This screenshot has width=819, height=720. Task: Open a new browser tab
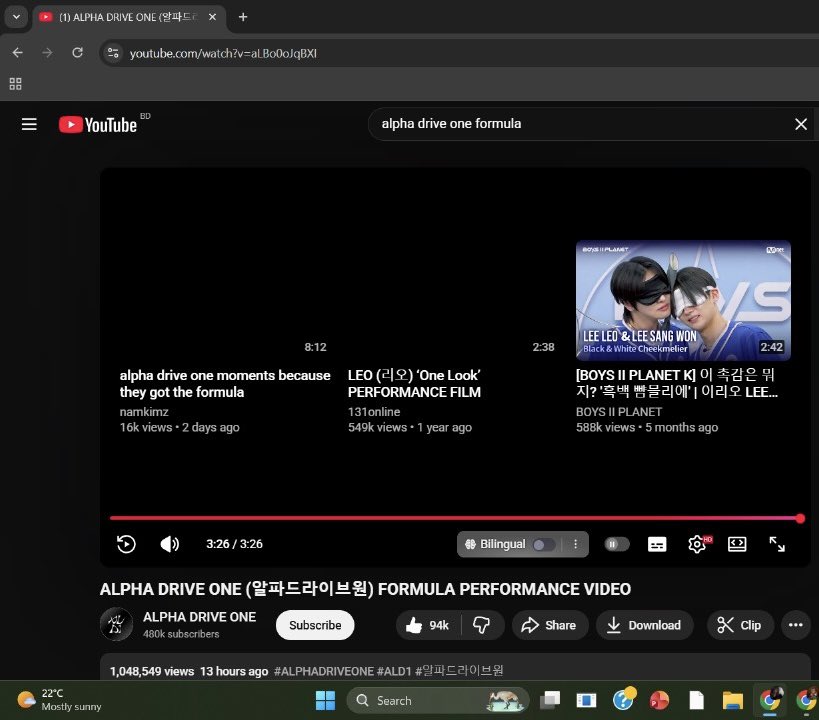pyautogui.click(x=242, y=17)
